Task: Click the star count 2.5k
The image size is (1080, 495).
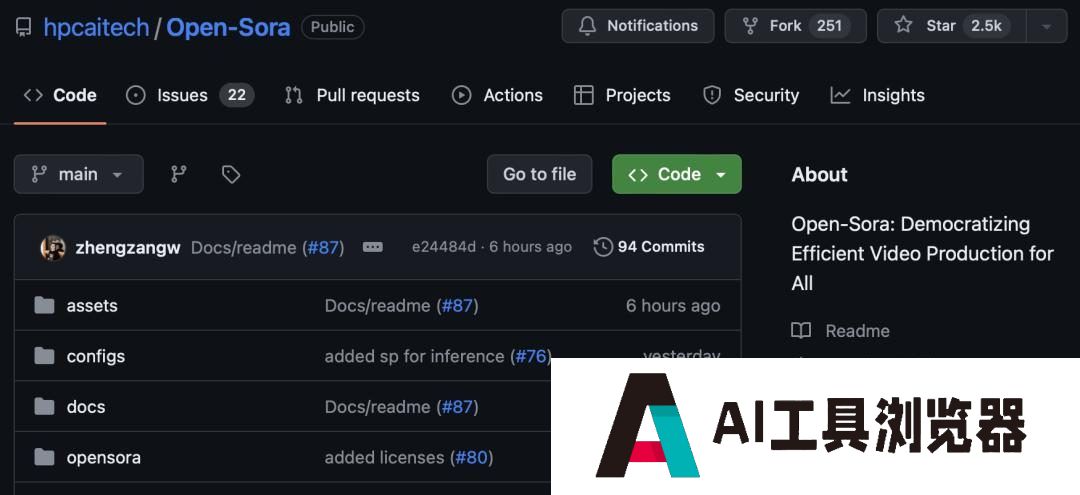Action: point(986,26)
